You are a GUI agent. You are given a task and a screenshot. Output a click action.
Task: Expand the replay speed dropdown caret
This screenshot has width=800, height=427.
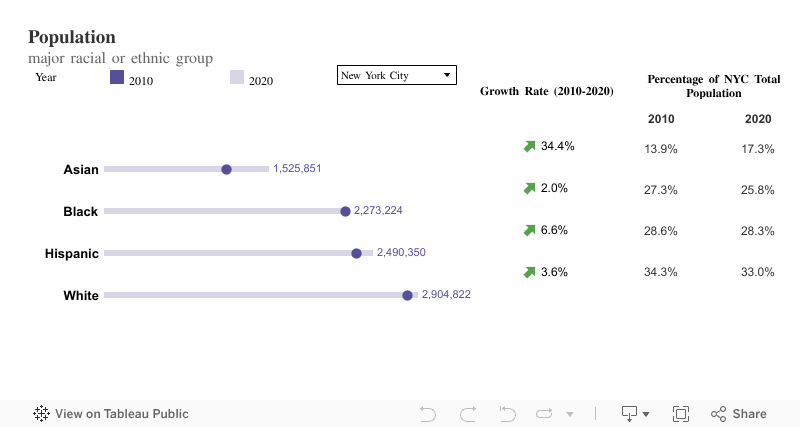570,414
